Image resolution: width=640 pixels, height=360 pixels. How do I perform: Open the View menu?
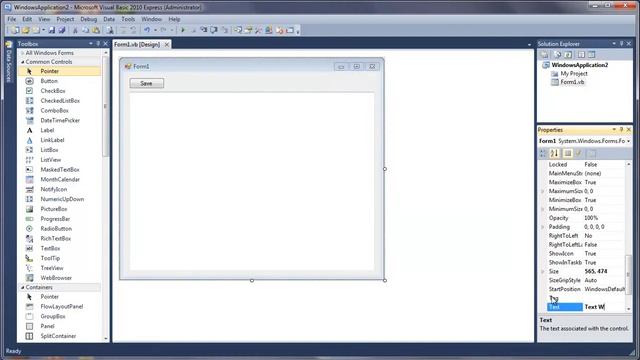click(x=44, y=19)
